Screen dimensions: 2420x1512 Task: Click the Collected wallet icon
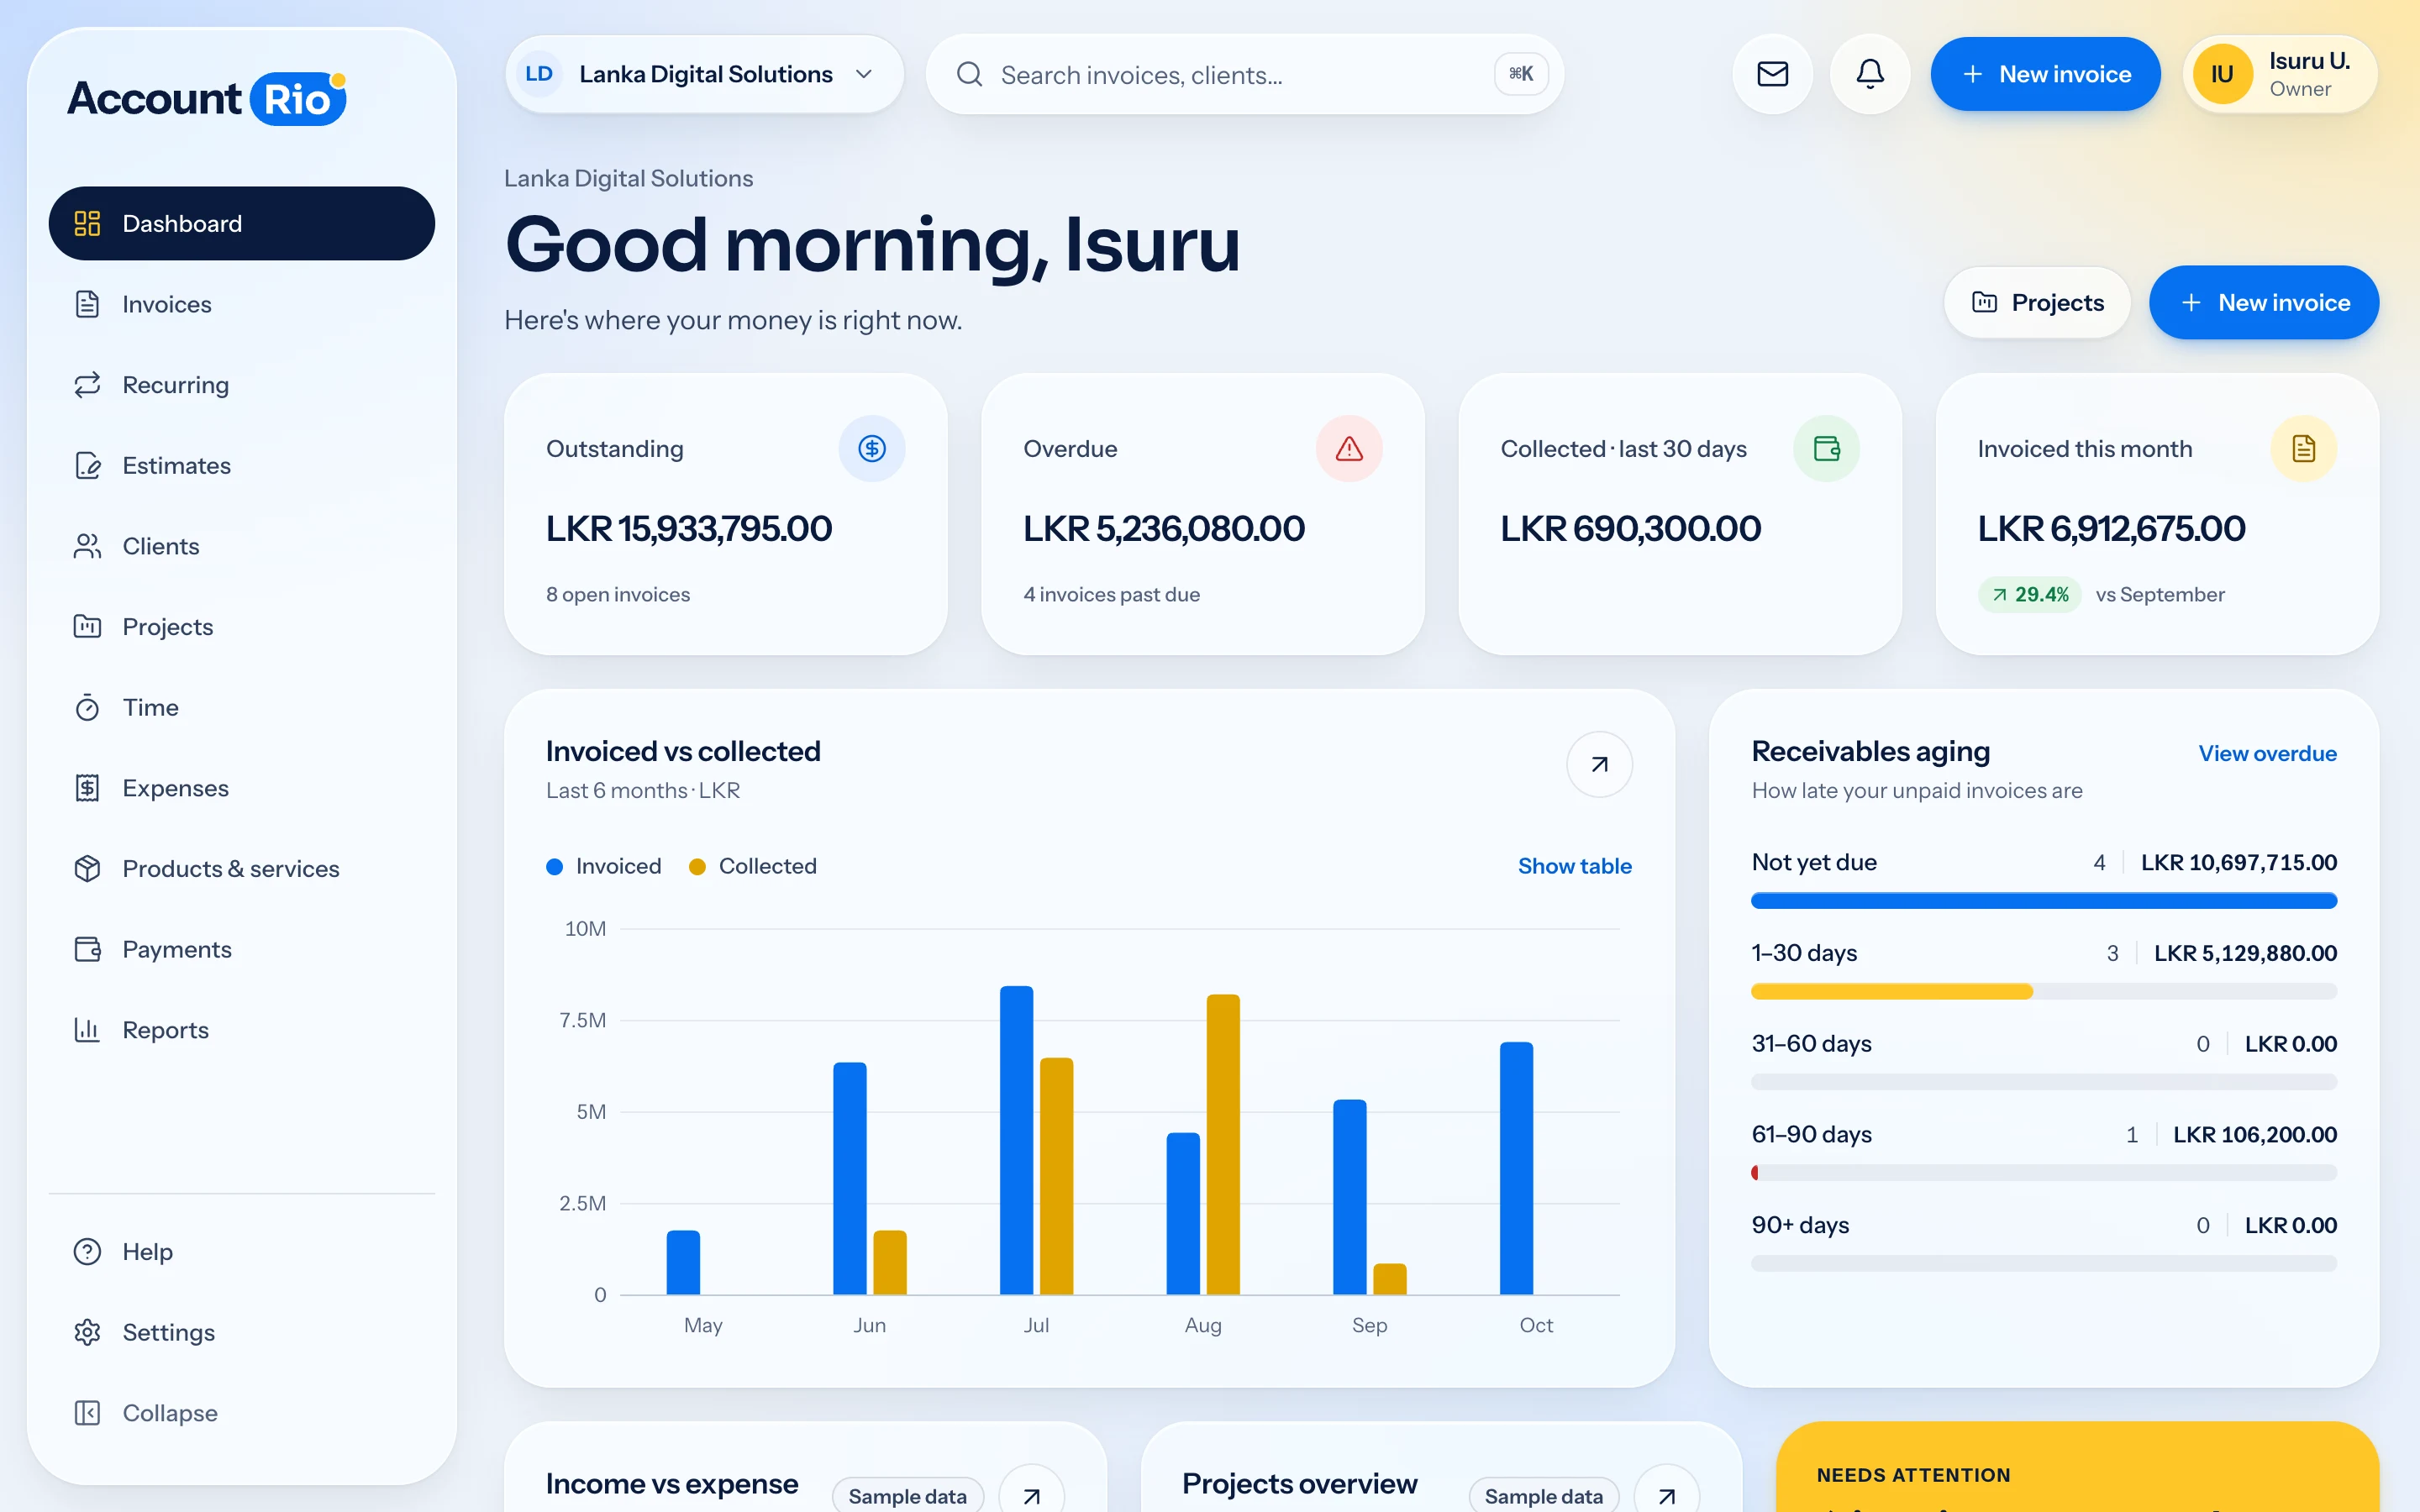click(1826, 449)
